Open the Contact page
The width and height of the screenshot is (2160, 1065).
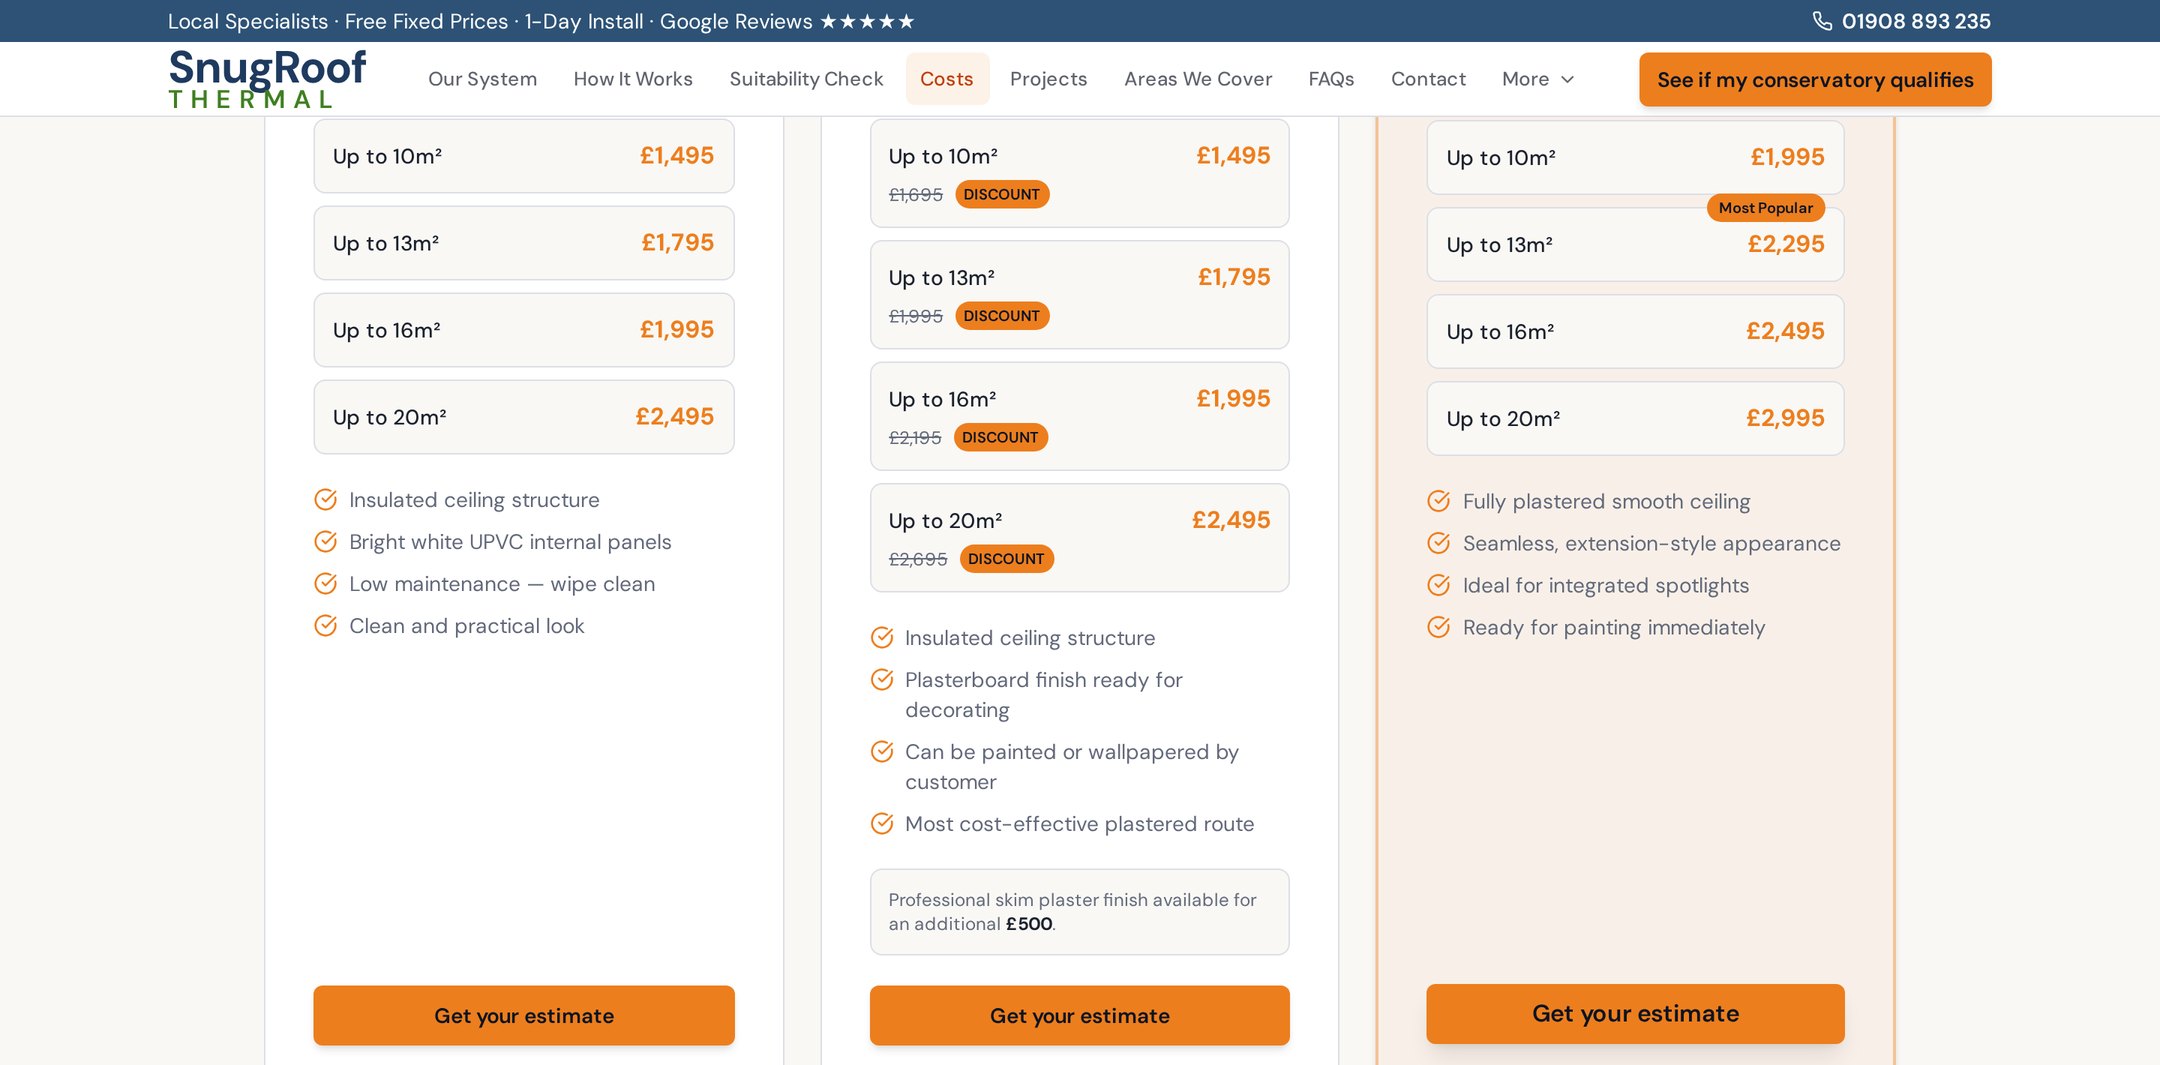tap(1428, 79)
